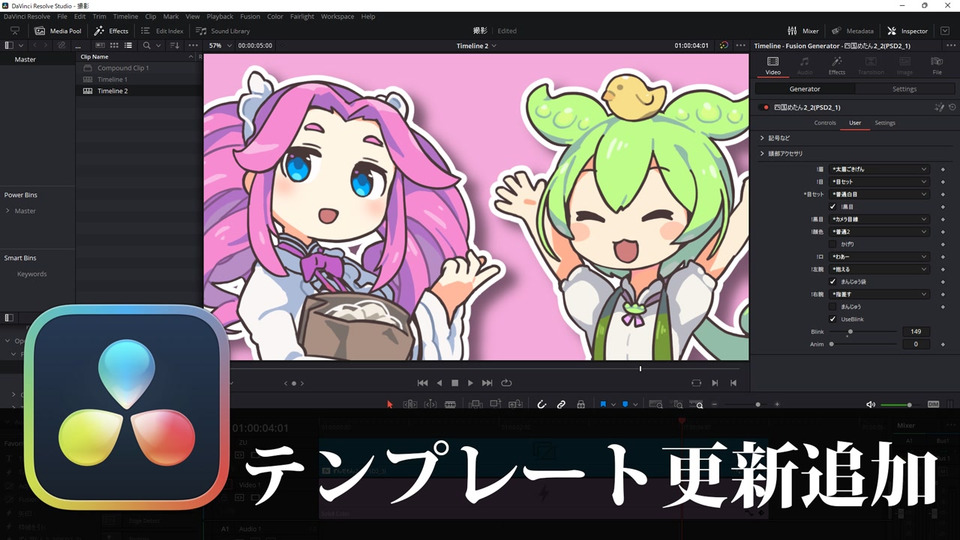Image resolution: width=960 pixels, height=540 pixels.
Task: Adjust the green volume slider
Action: click(x=899, y=405)
